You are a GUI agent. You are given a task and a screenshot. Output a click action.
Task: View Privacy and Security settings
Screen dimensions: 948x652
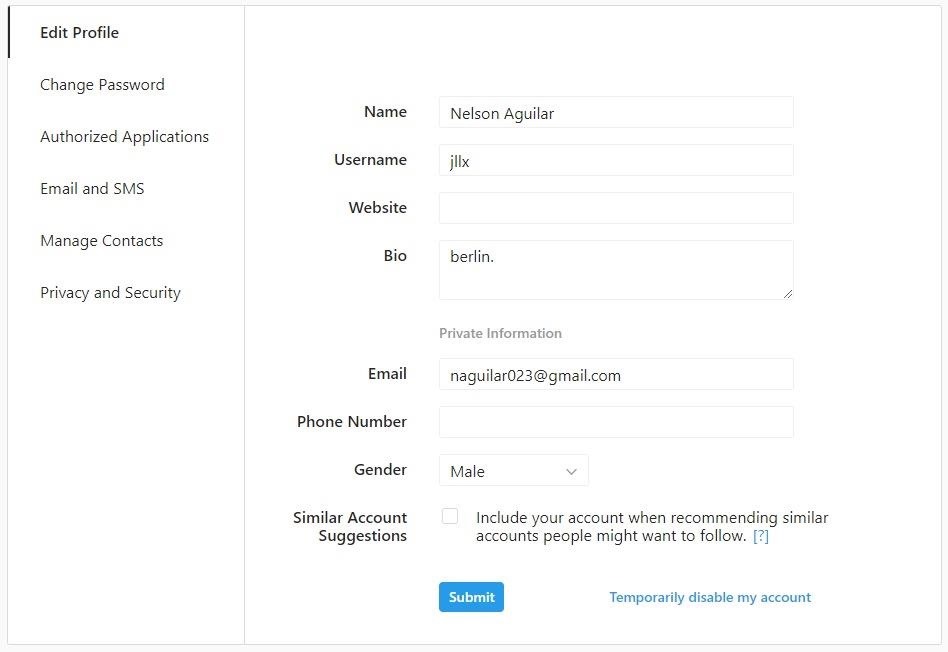click(x=109, y=292)
